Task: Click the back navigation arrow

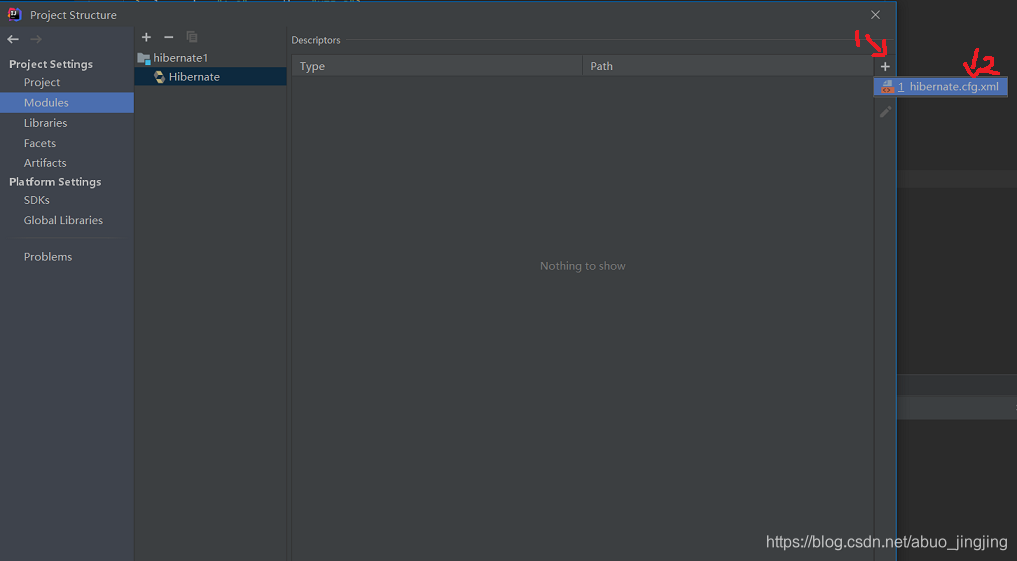Action: tap(13, 40)
